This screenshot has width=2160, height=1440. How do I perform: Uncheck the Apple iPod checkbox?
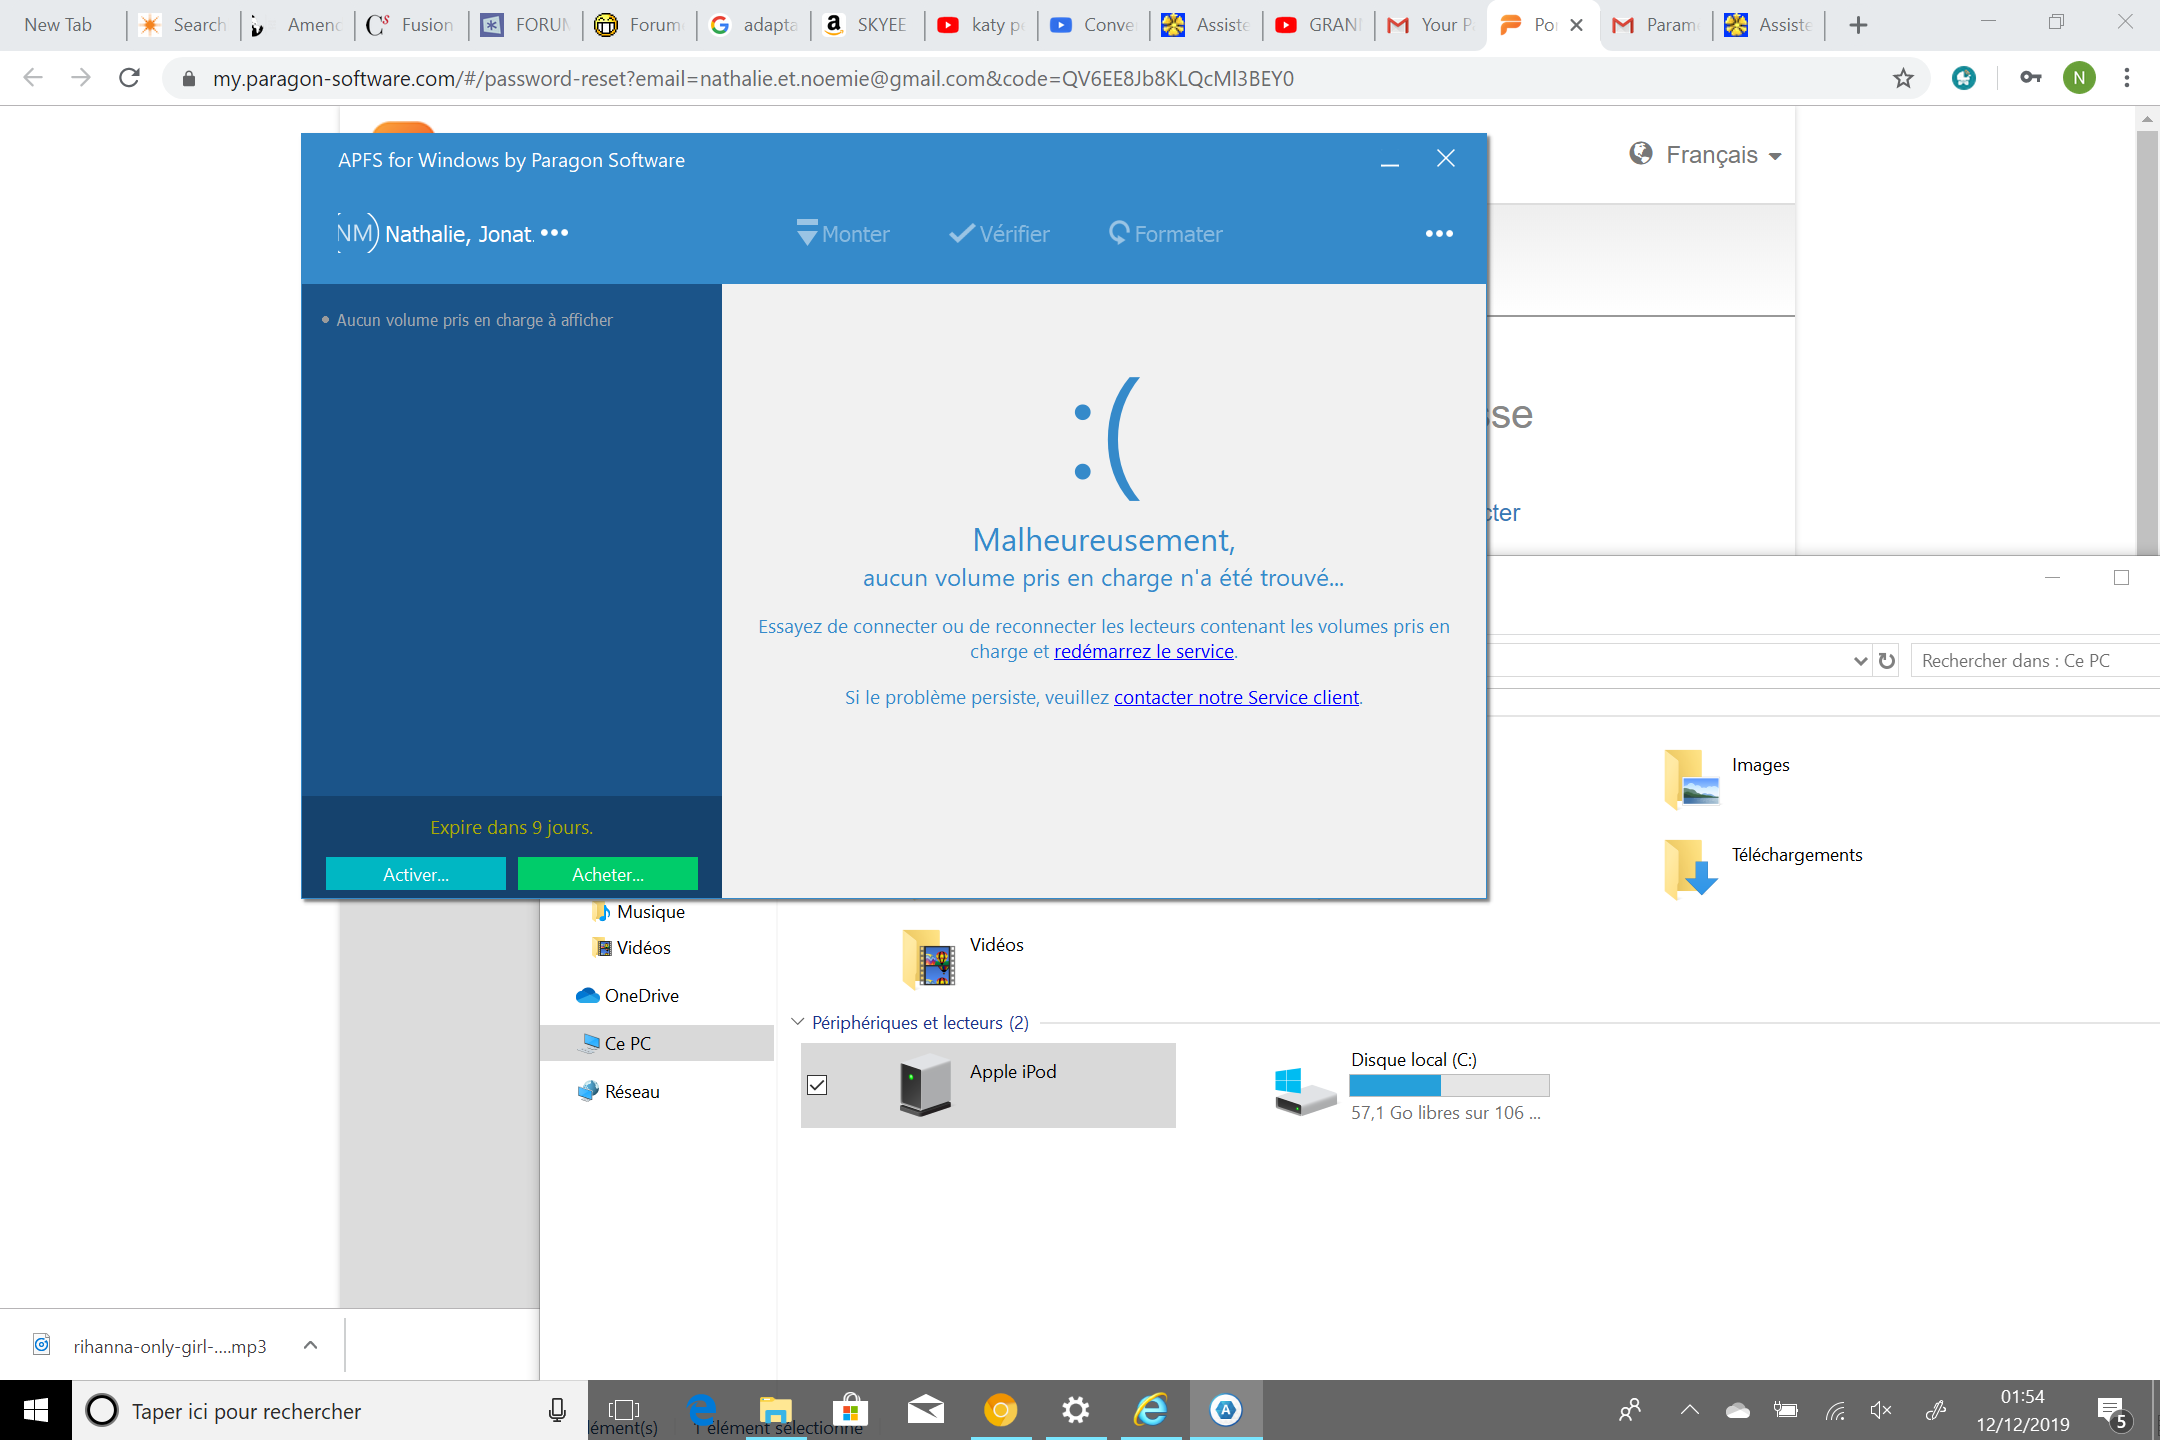(x=817, y=1085)
